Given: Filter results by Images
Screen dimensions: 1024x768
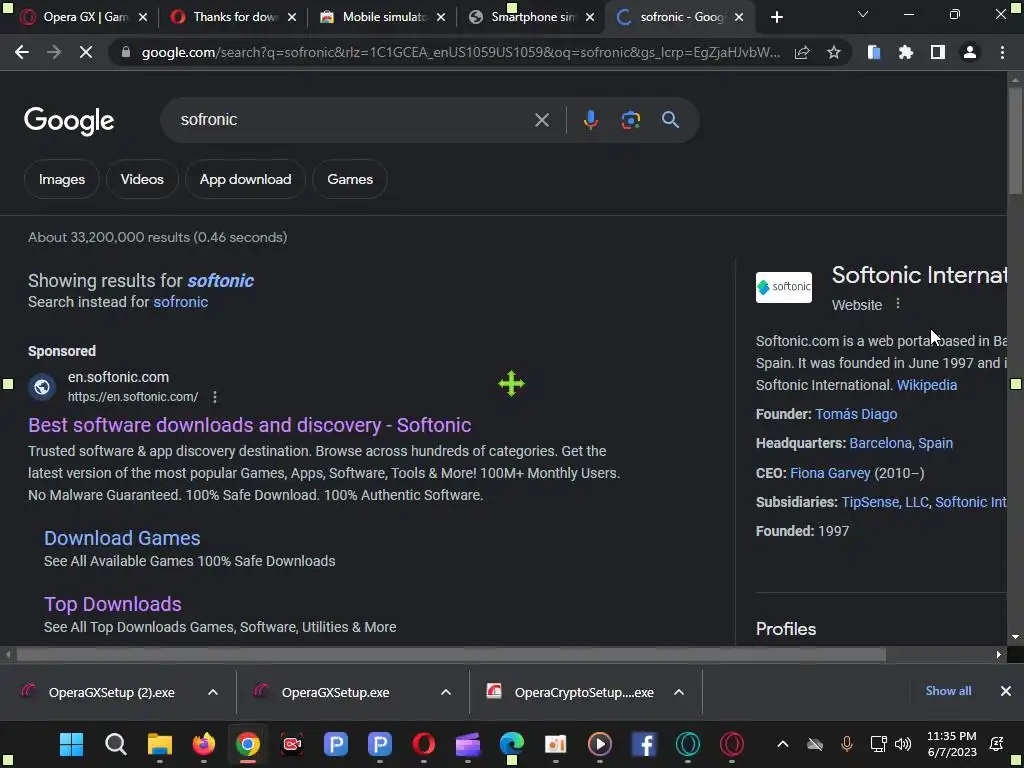Looking at the screenshot, I should [x=62, y=180].
